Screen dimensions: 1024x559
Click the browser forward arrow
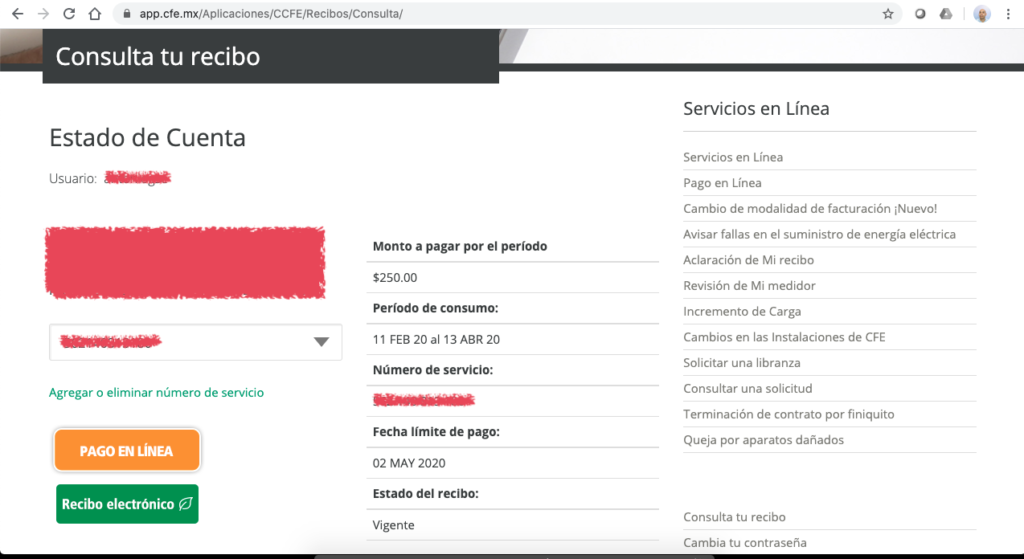(43, 14)
